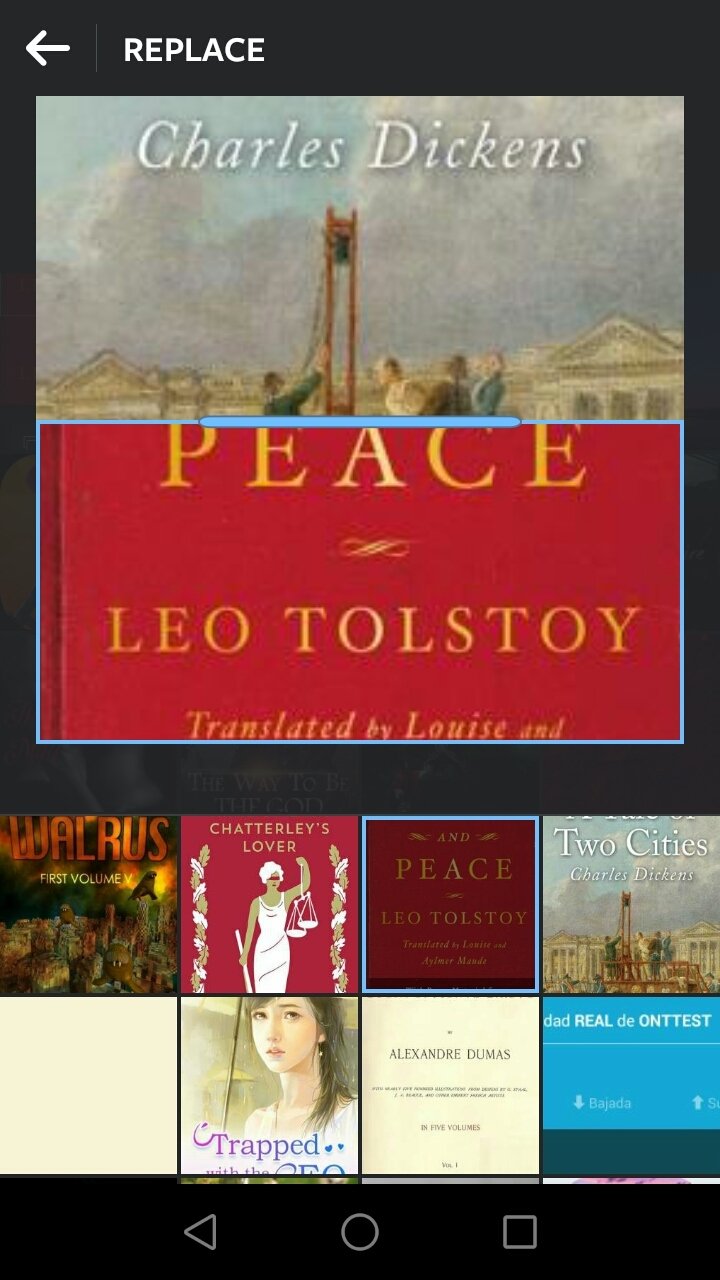Tap the back arrow icon
The height and width of the screenshot is (1280, 720).
pos(47,48)
